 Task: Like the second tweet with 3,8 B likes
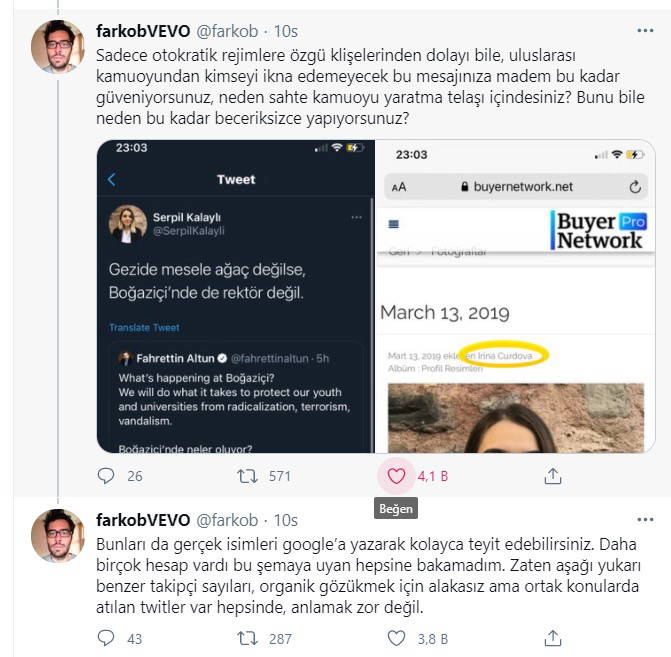pyautogui.click(x=396, y=637)
